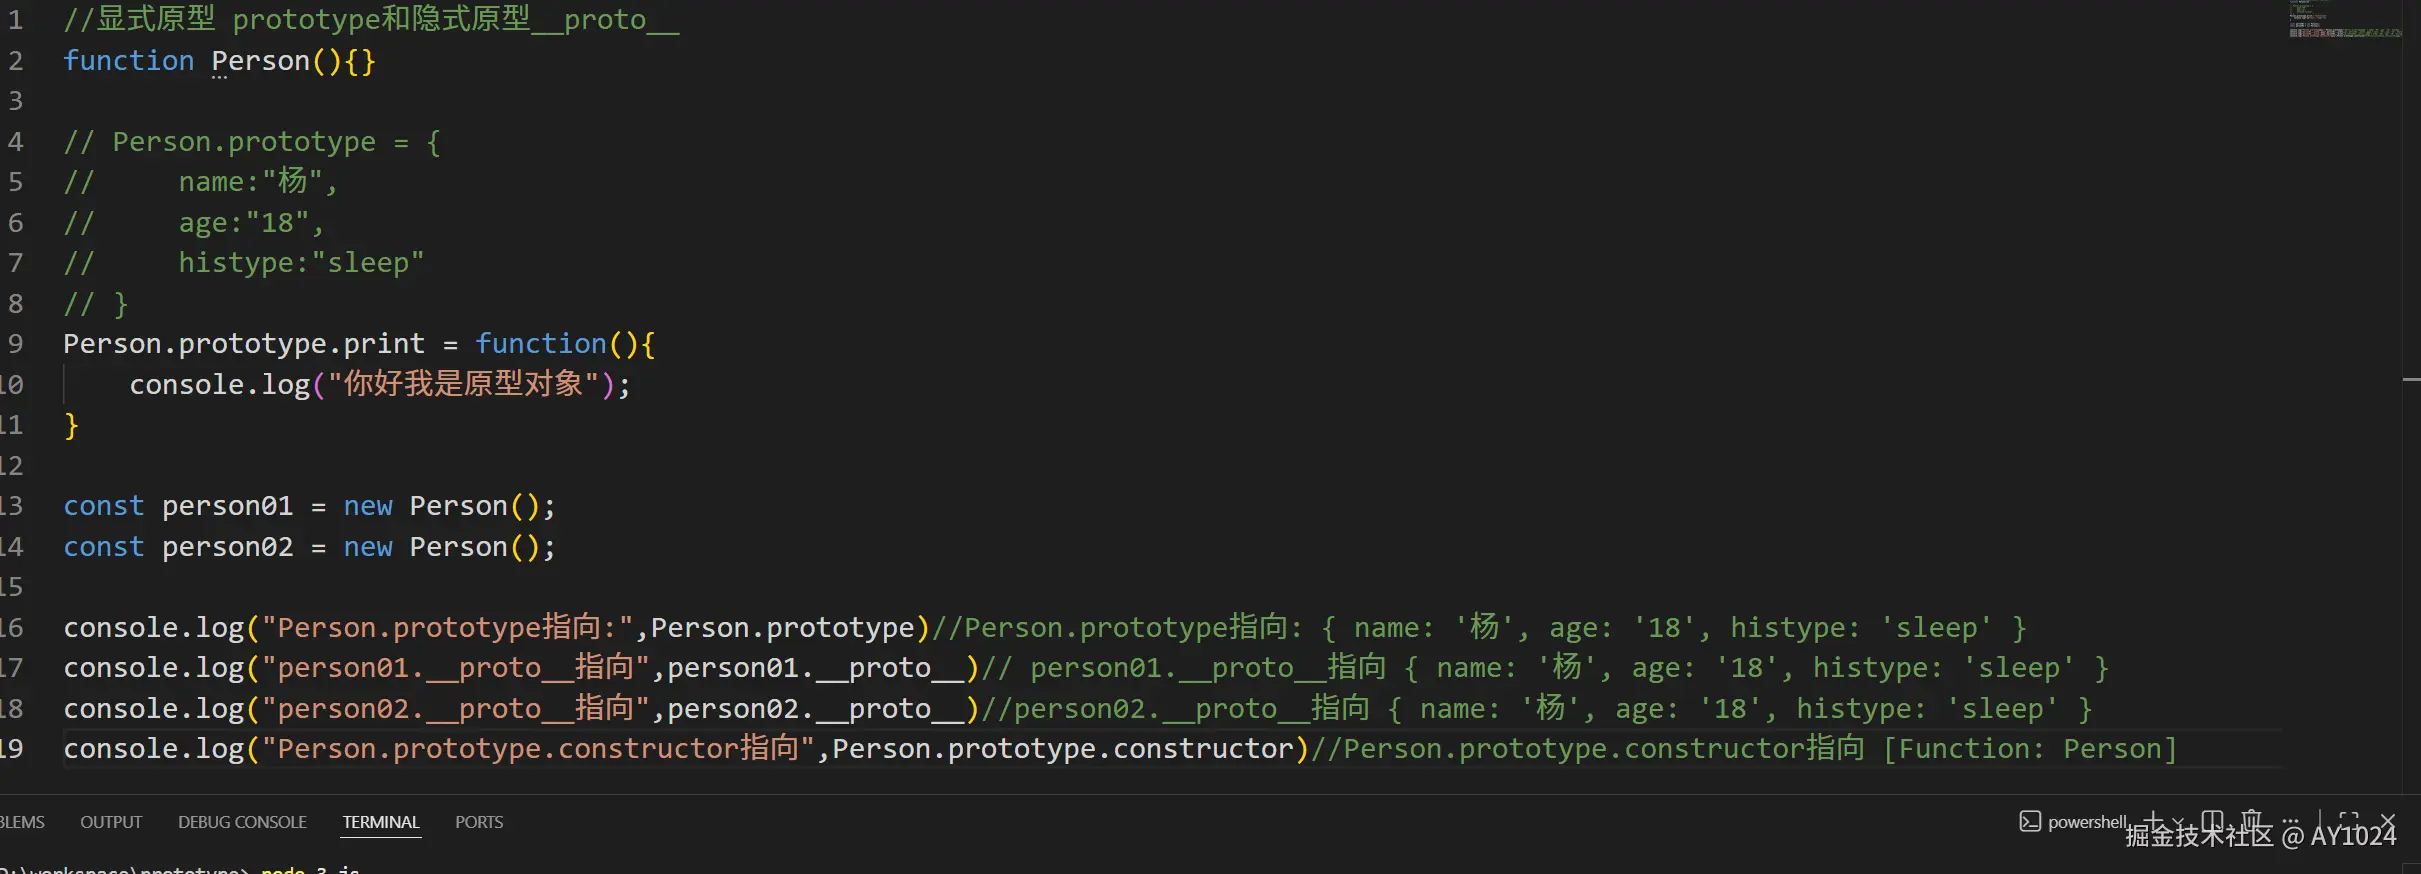Kill terminal with the trash icon
Screen dimensions: 2421x874
tap(2251, 821)
